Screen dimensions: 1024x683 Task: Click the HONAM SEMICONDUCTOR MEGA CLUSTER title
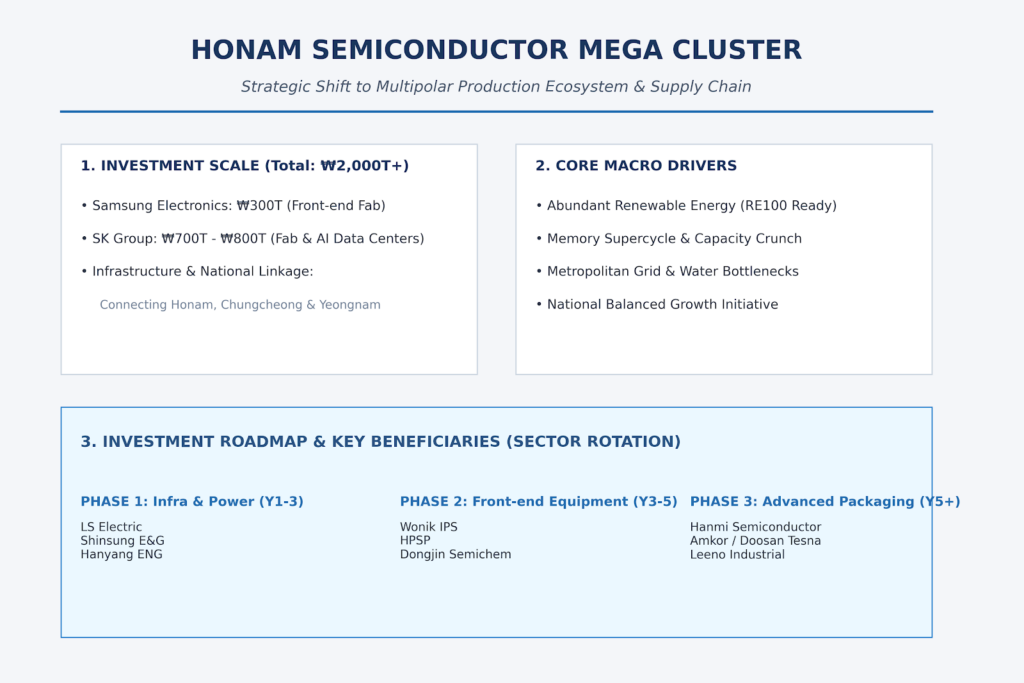(x=496, y=50)
